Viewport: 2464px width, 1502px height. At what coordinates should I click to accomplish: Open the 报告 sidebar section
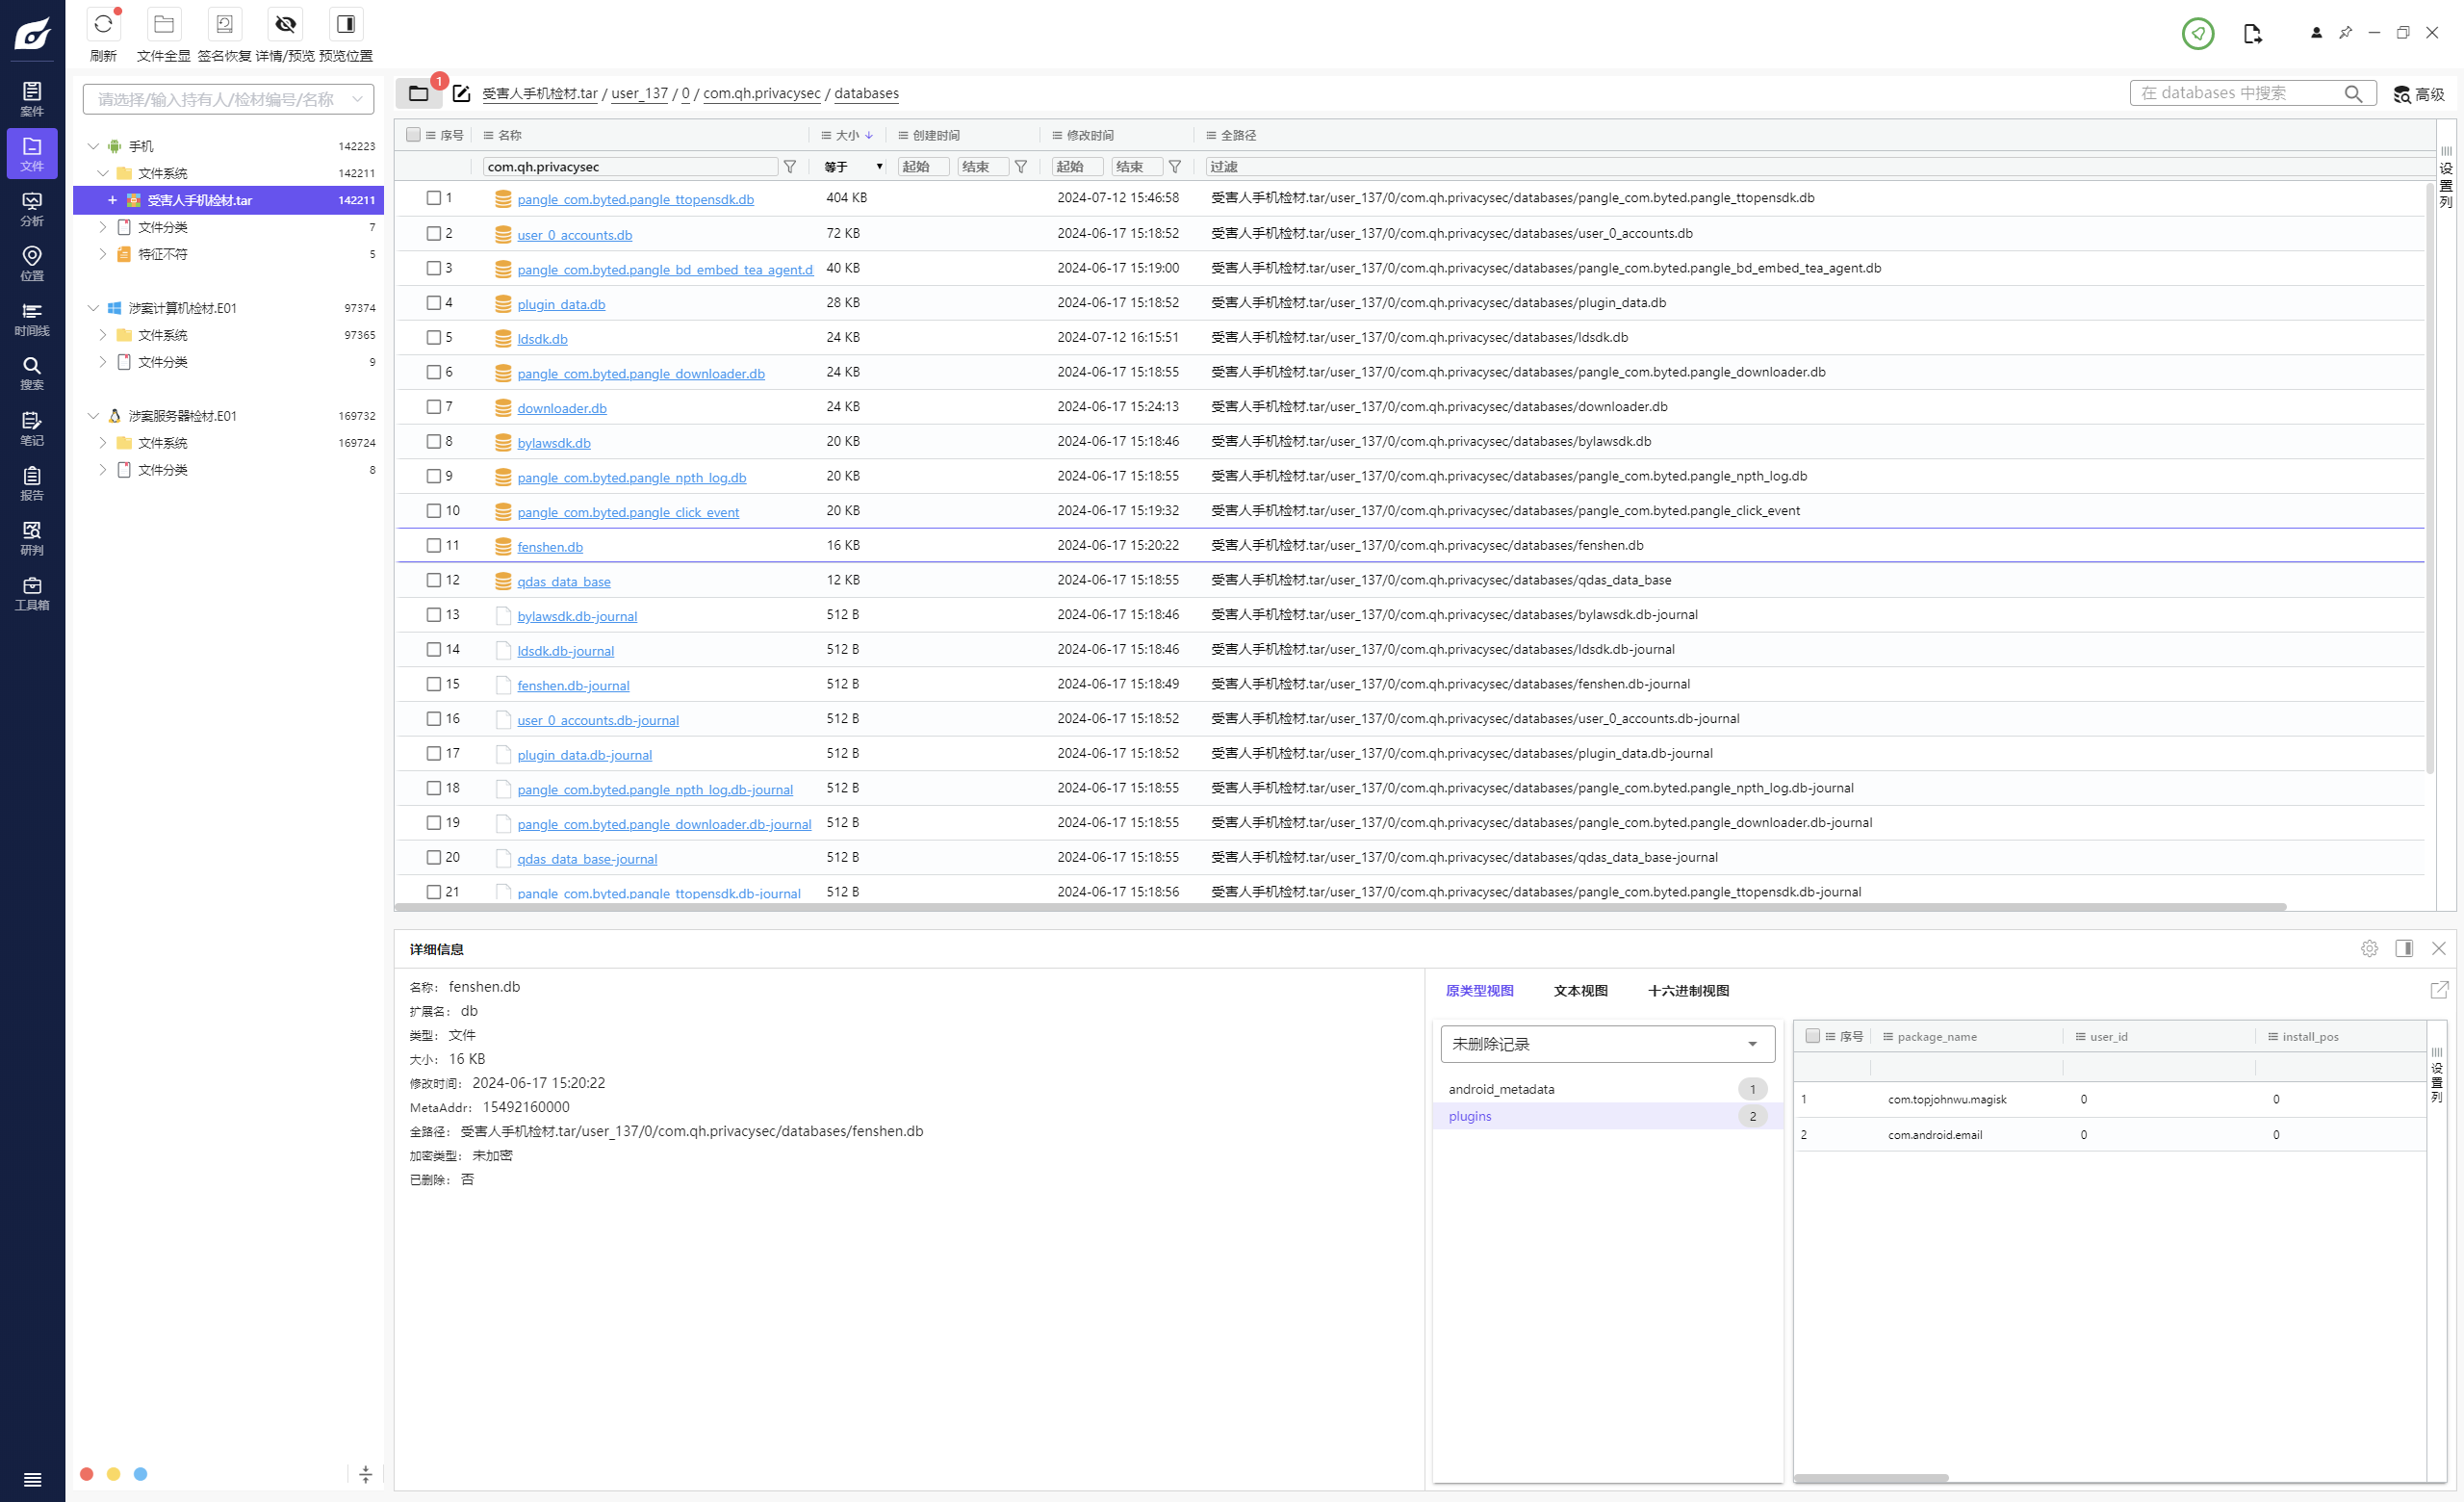click(32, 484)
